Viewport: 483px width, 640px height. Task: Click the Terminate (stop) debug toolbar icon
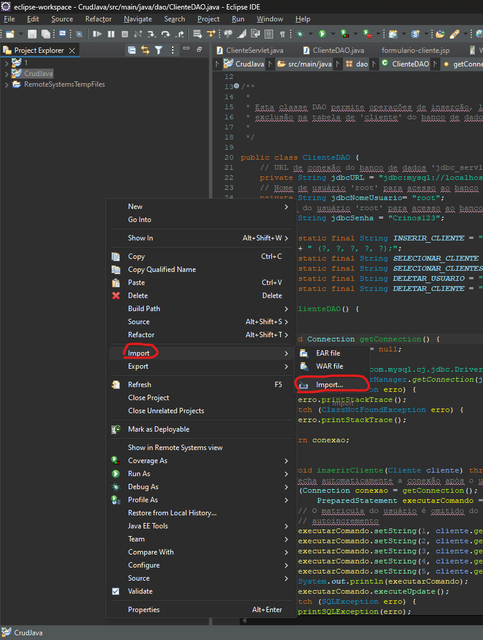[125, 34]
